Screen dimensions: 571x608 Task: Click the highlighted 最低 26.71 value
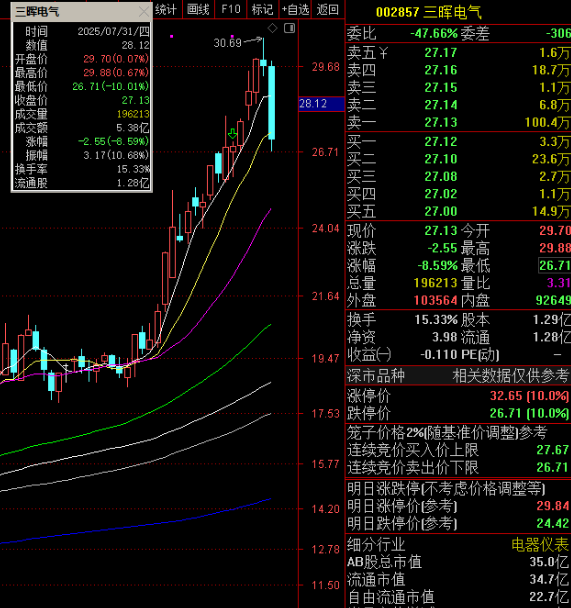point(554,266)
